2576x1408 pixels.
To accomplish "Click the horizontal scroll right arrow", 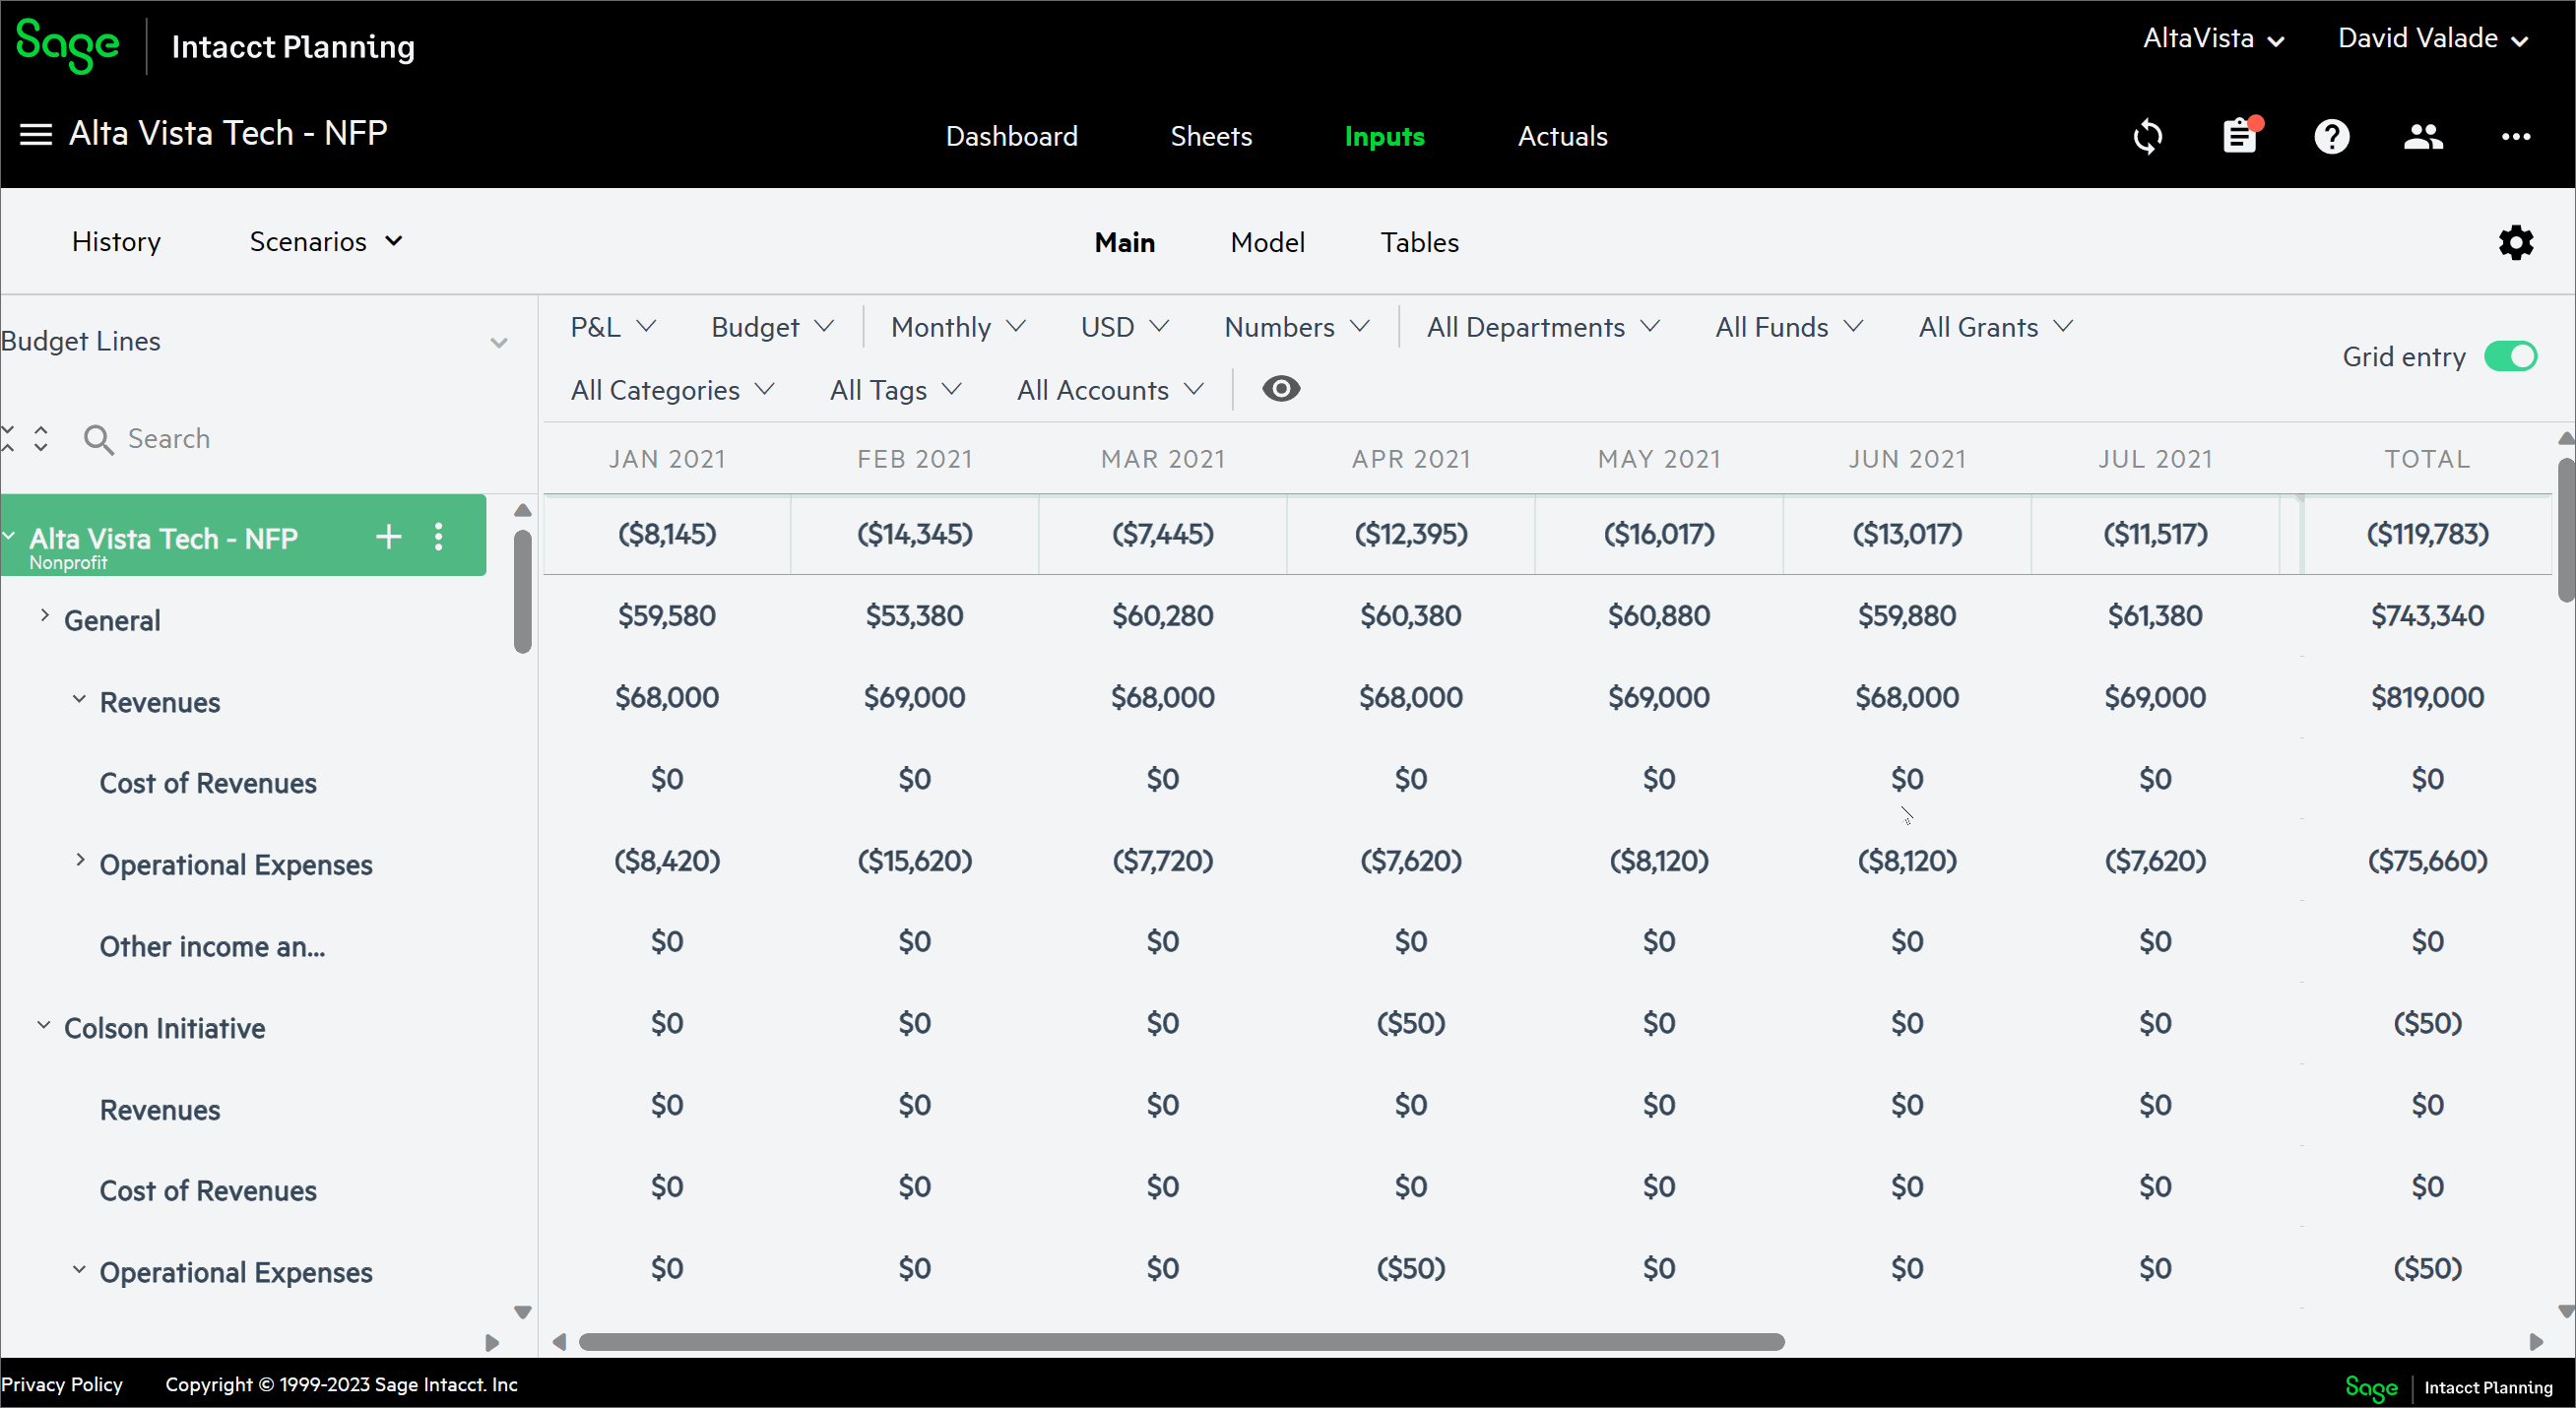I will [x=2536, y=1342].
